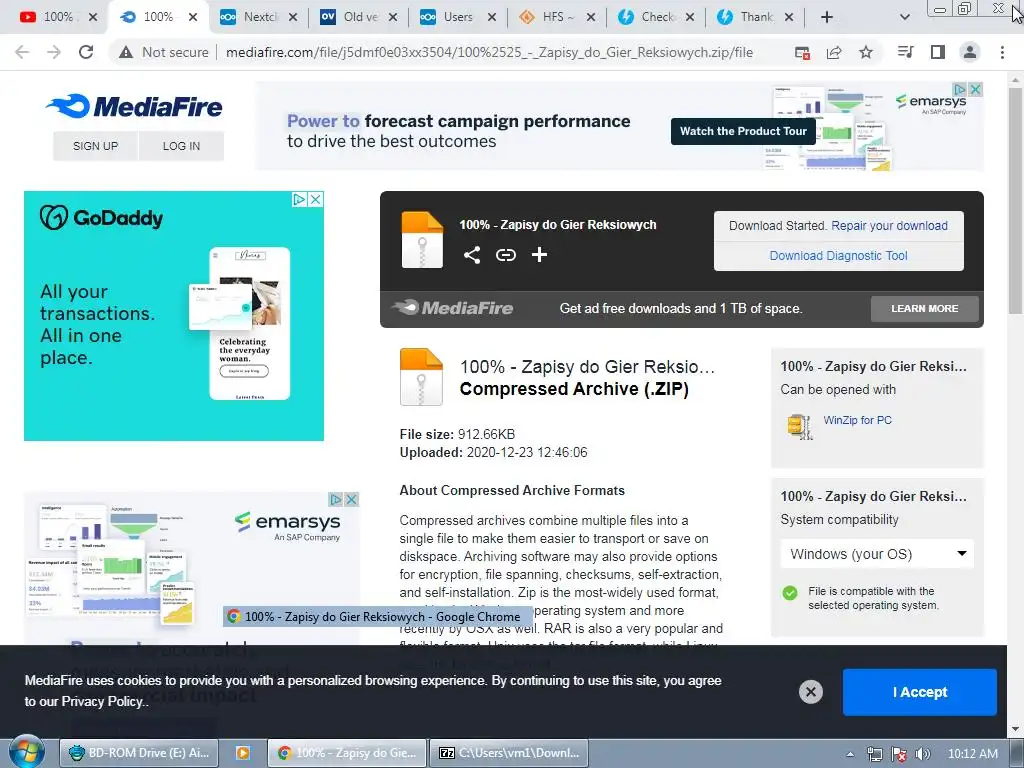
Task: Click the Repair your download link
Action: 889,225
